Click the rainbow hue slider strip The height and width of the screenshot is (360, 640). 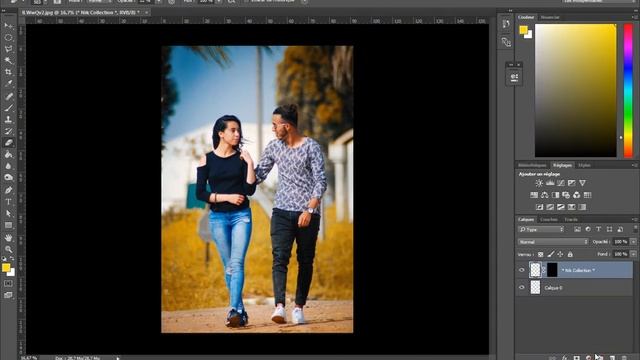[x=628, y=91]
